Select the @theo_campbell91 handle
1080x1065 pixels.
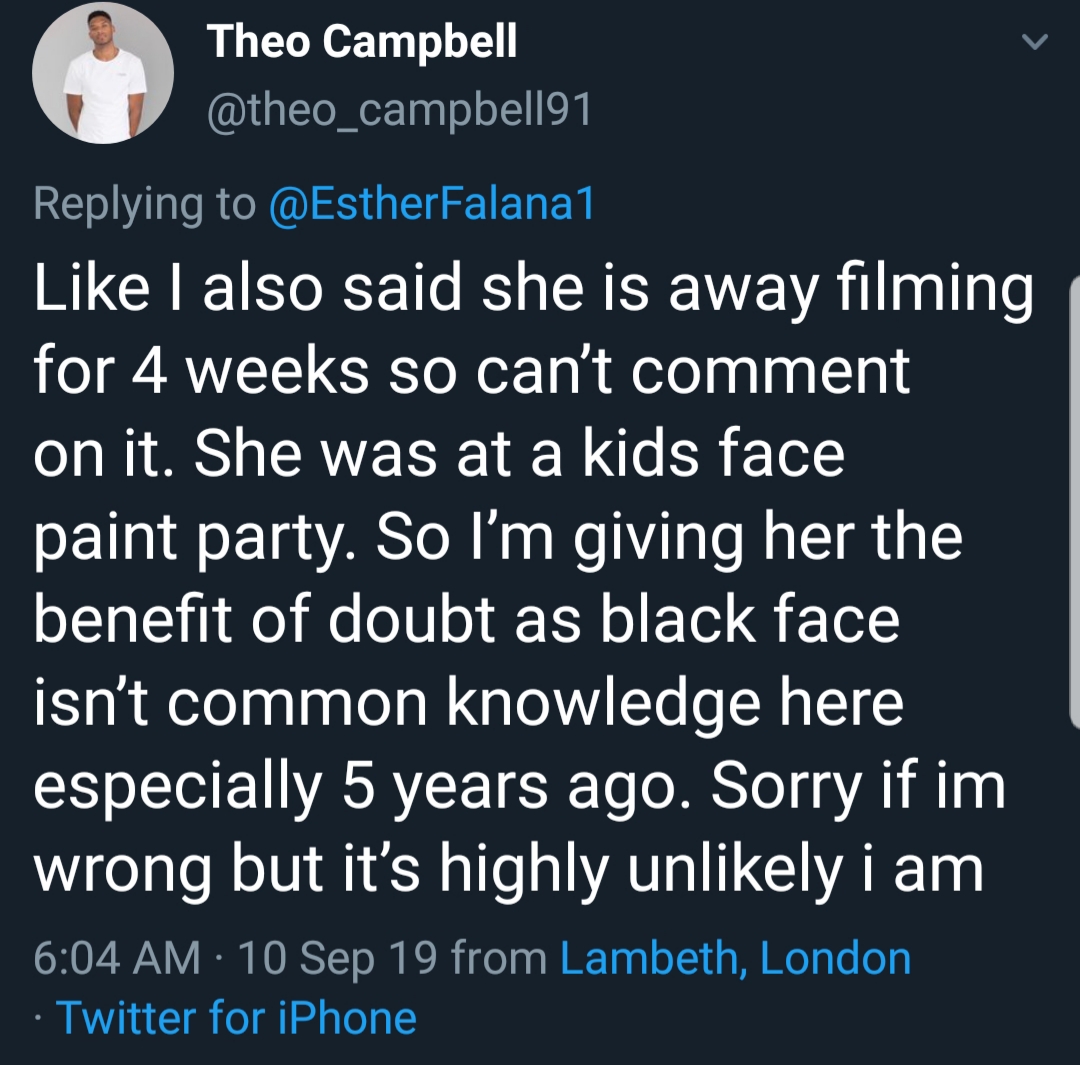[399, 110]
